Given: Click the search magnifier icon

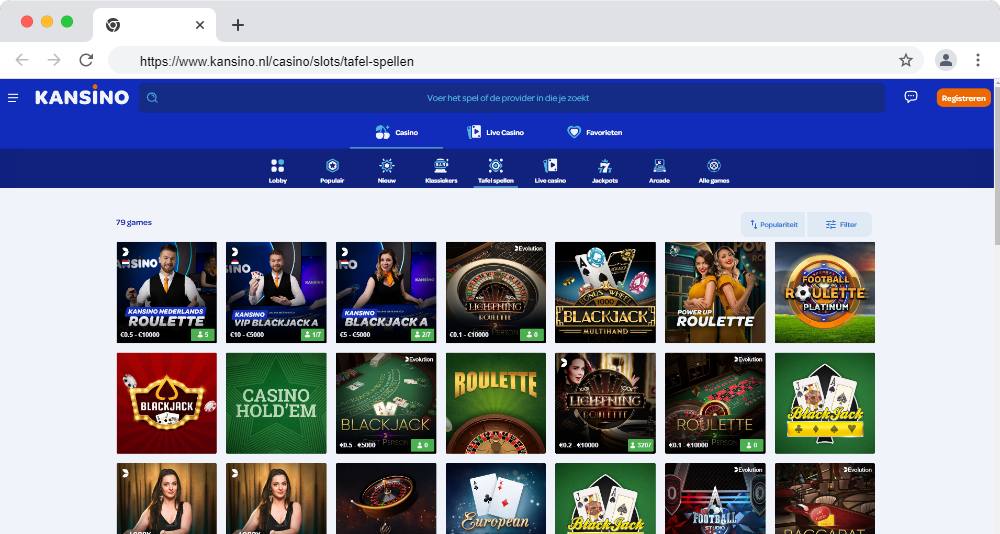Looking at the screenshot, I should pyautogui.click(x=152, y=98).
